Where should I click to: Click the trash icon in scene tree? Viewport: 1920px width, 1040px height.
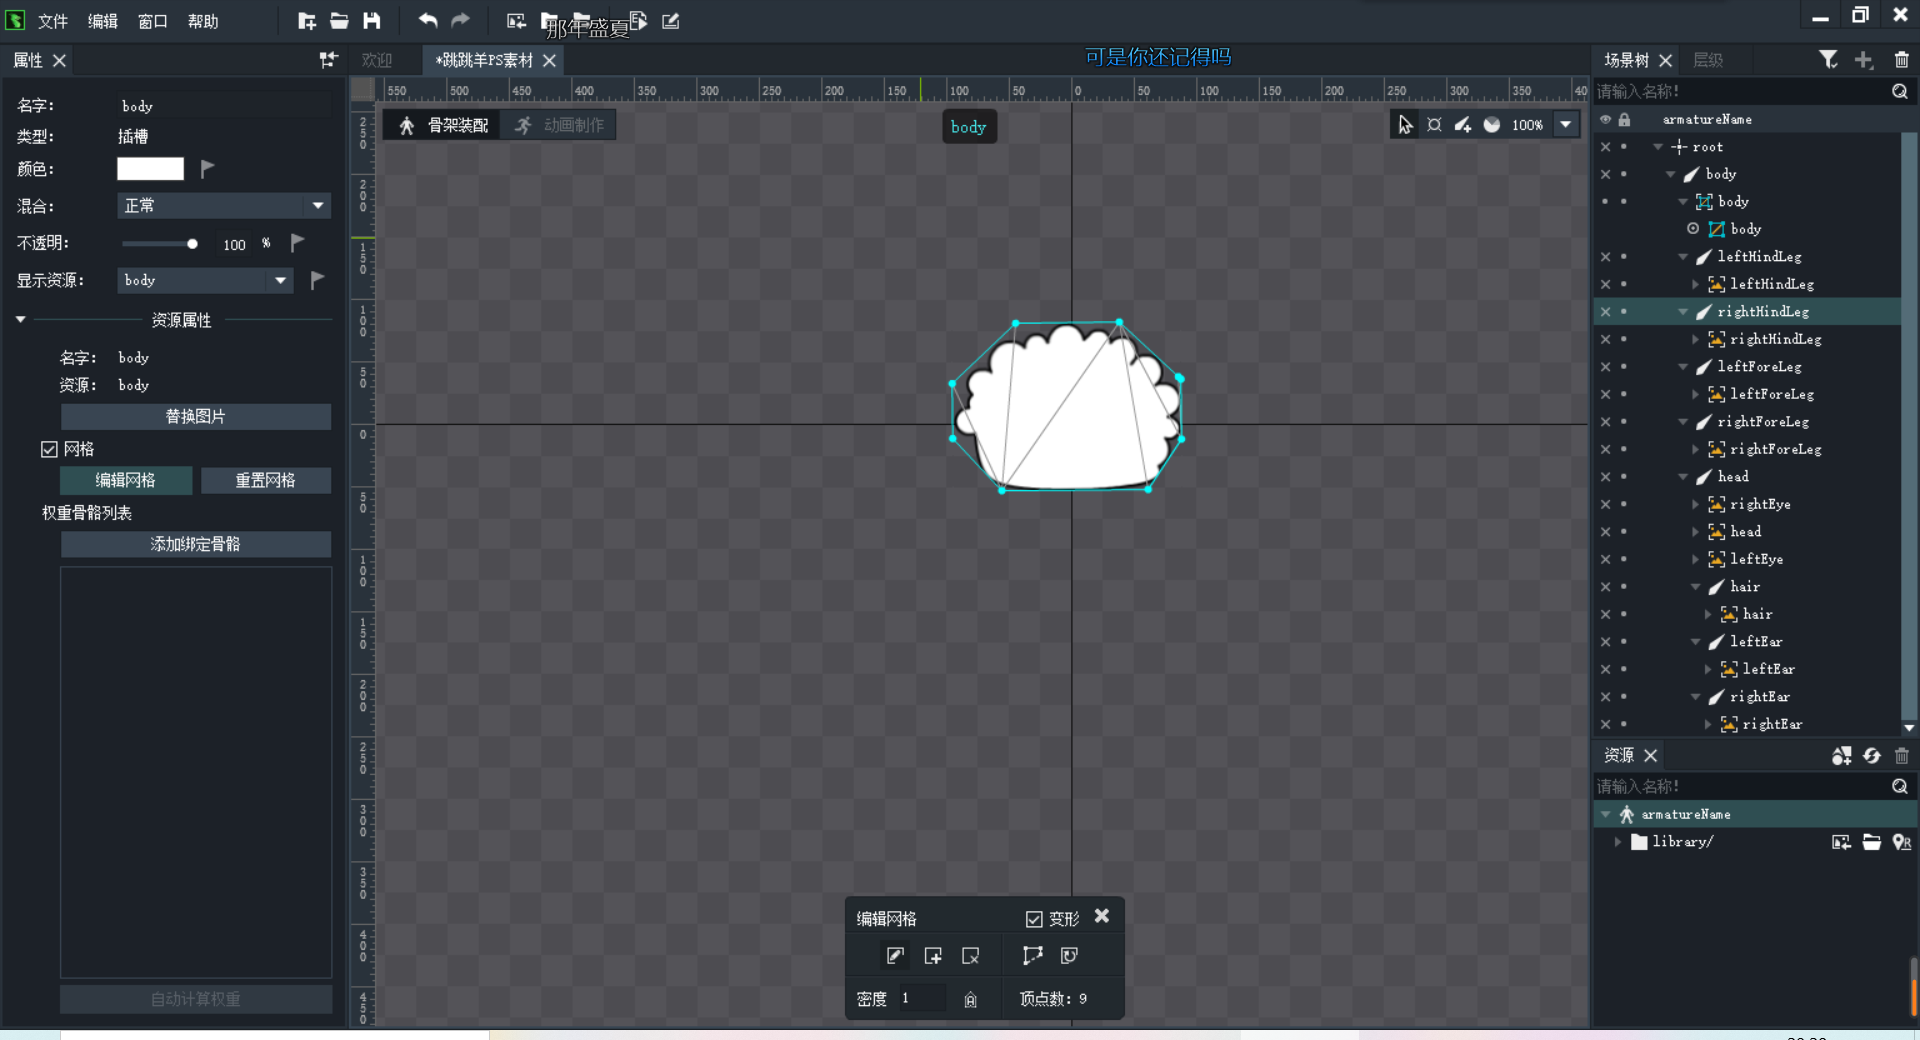[1901, 60]
